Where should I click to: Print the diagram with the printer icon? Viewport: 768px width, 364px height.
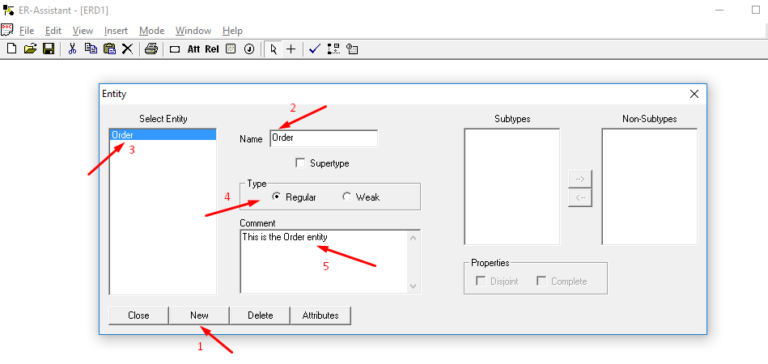[x=151, y=49]
